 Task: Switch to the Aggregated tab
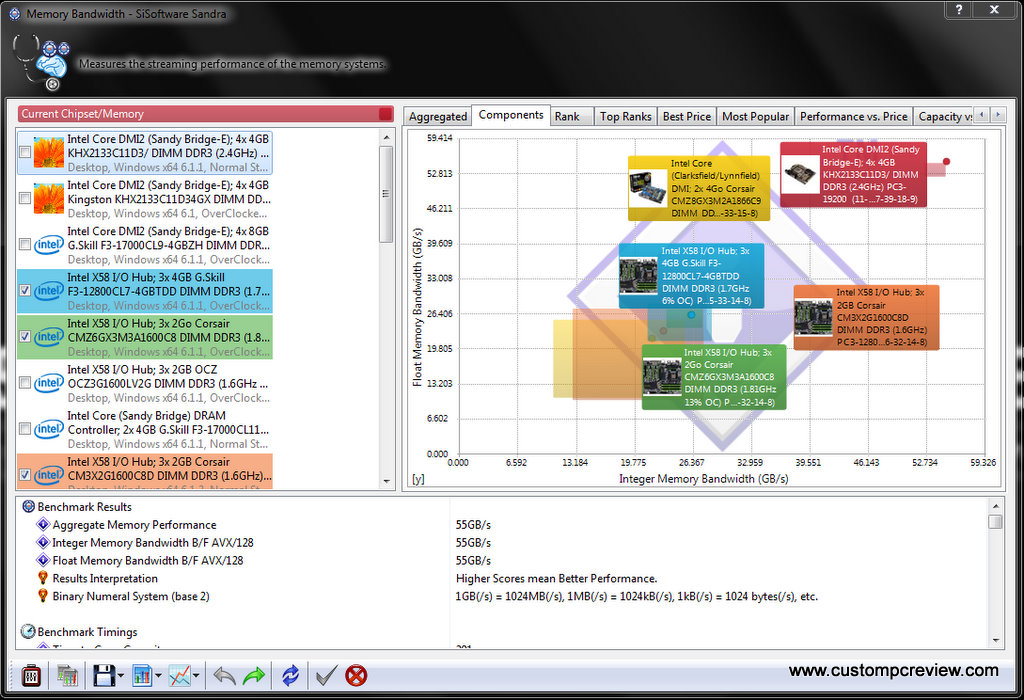[x=438, y=116]
